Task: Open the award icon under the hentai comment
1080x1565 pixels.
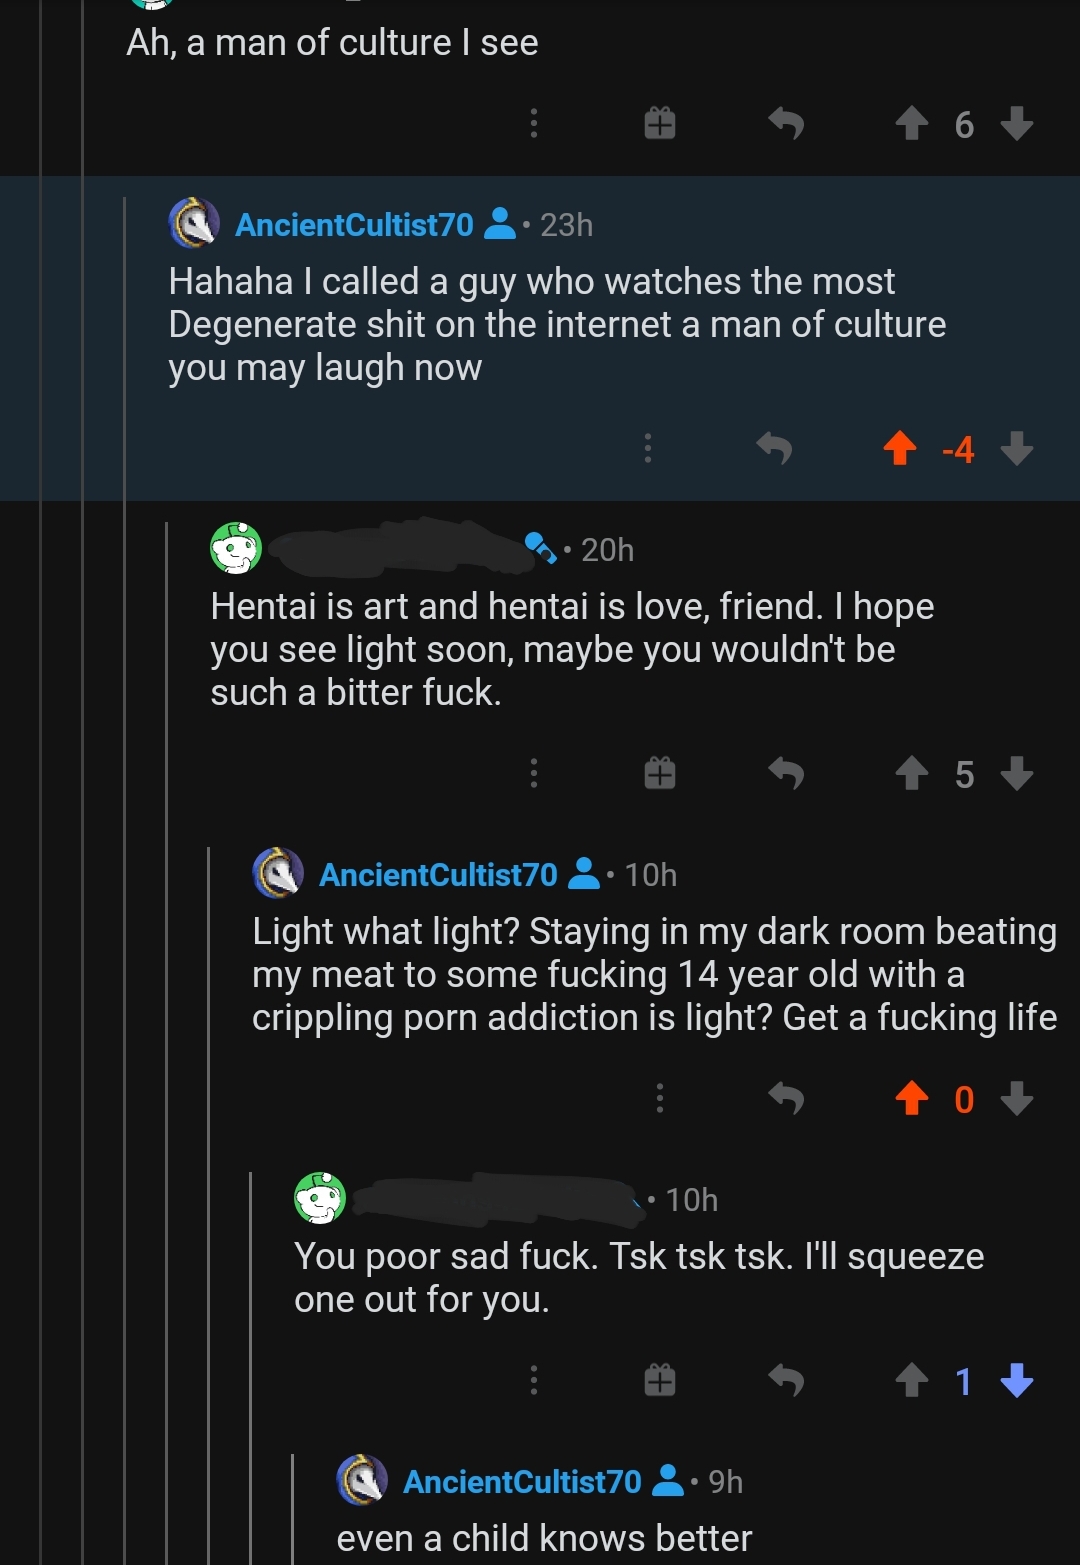Action: 659,773
